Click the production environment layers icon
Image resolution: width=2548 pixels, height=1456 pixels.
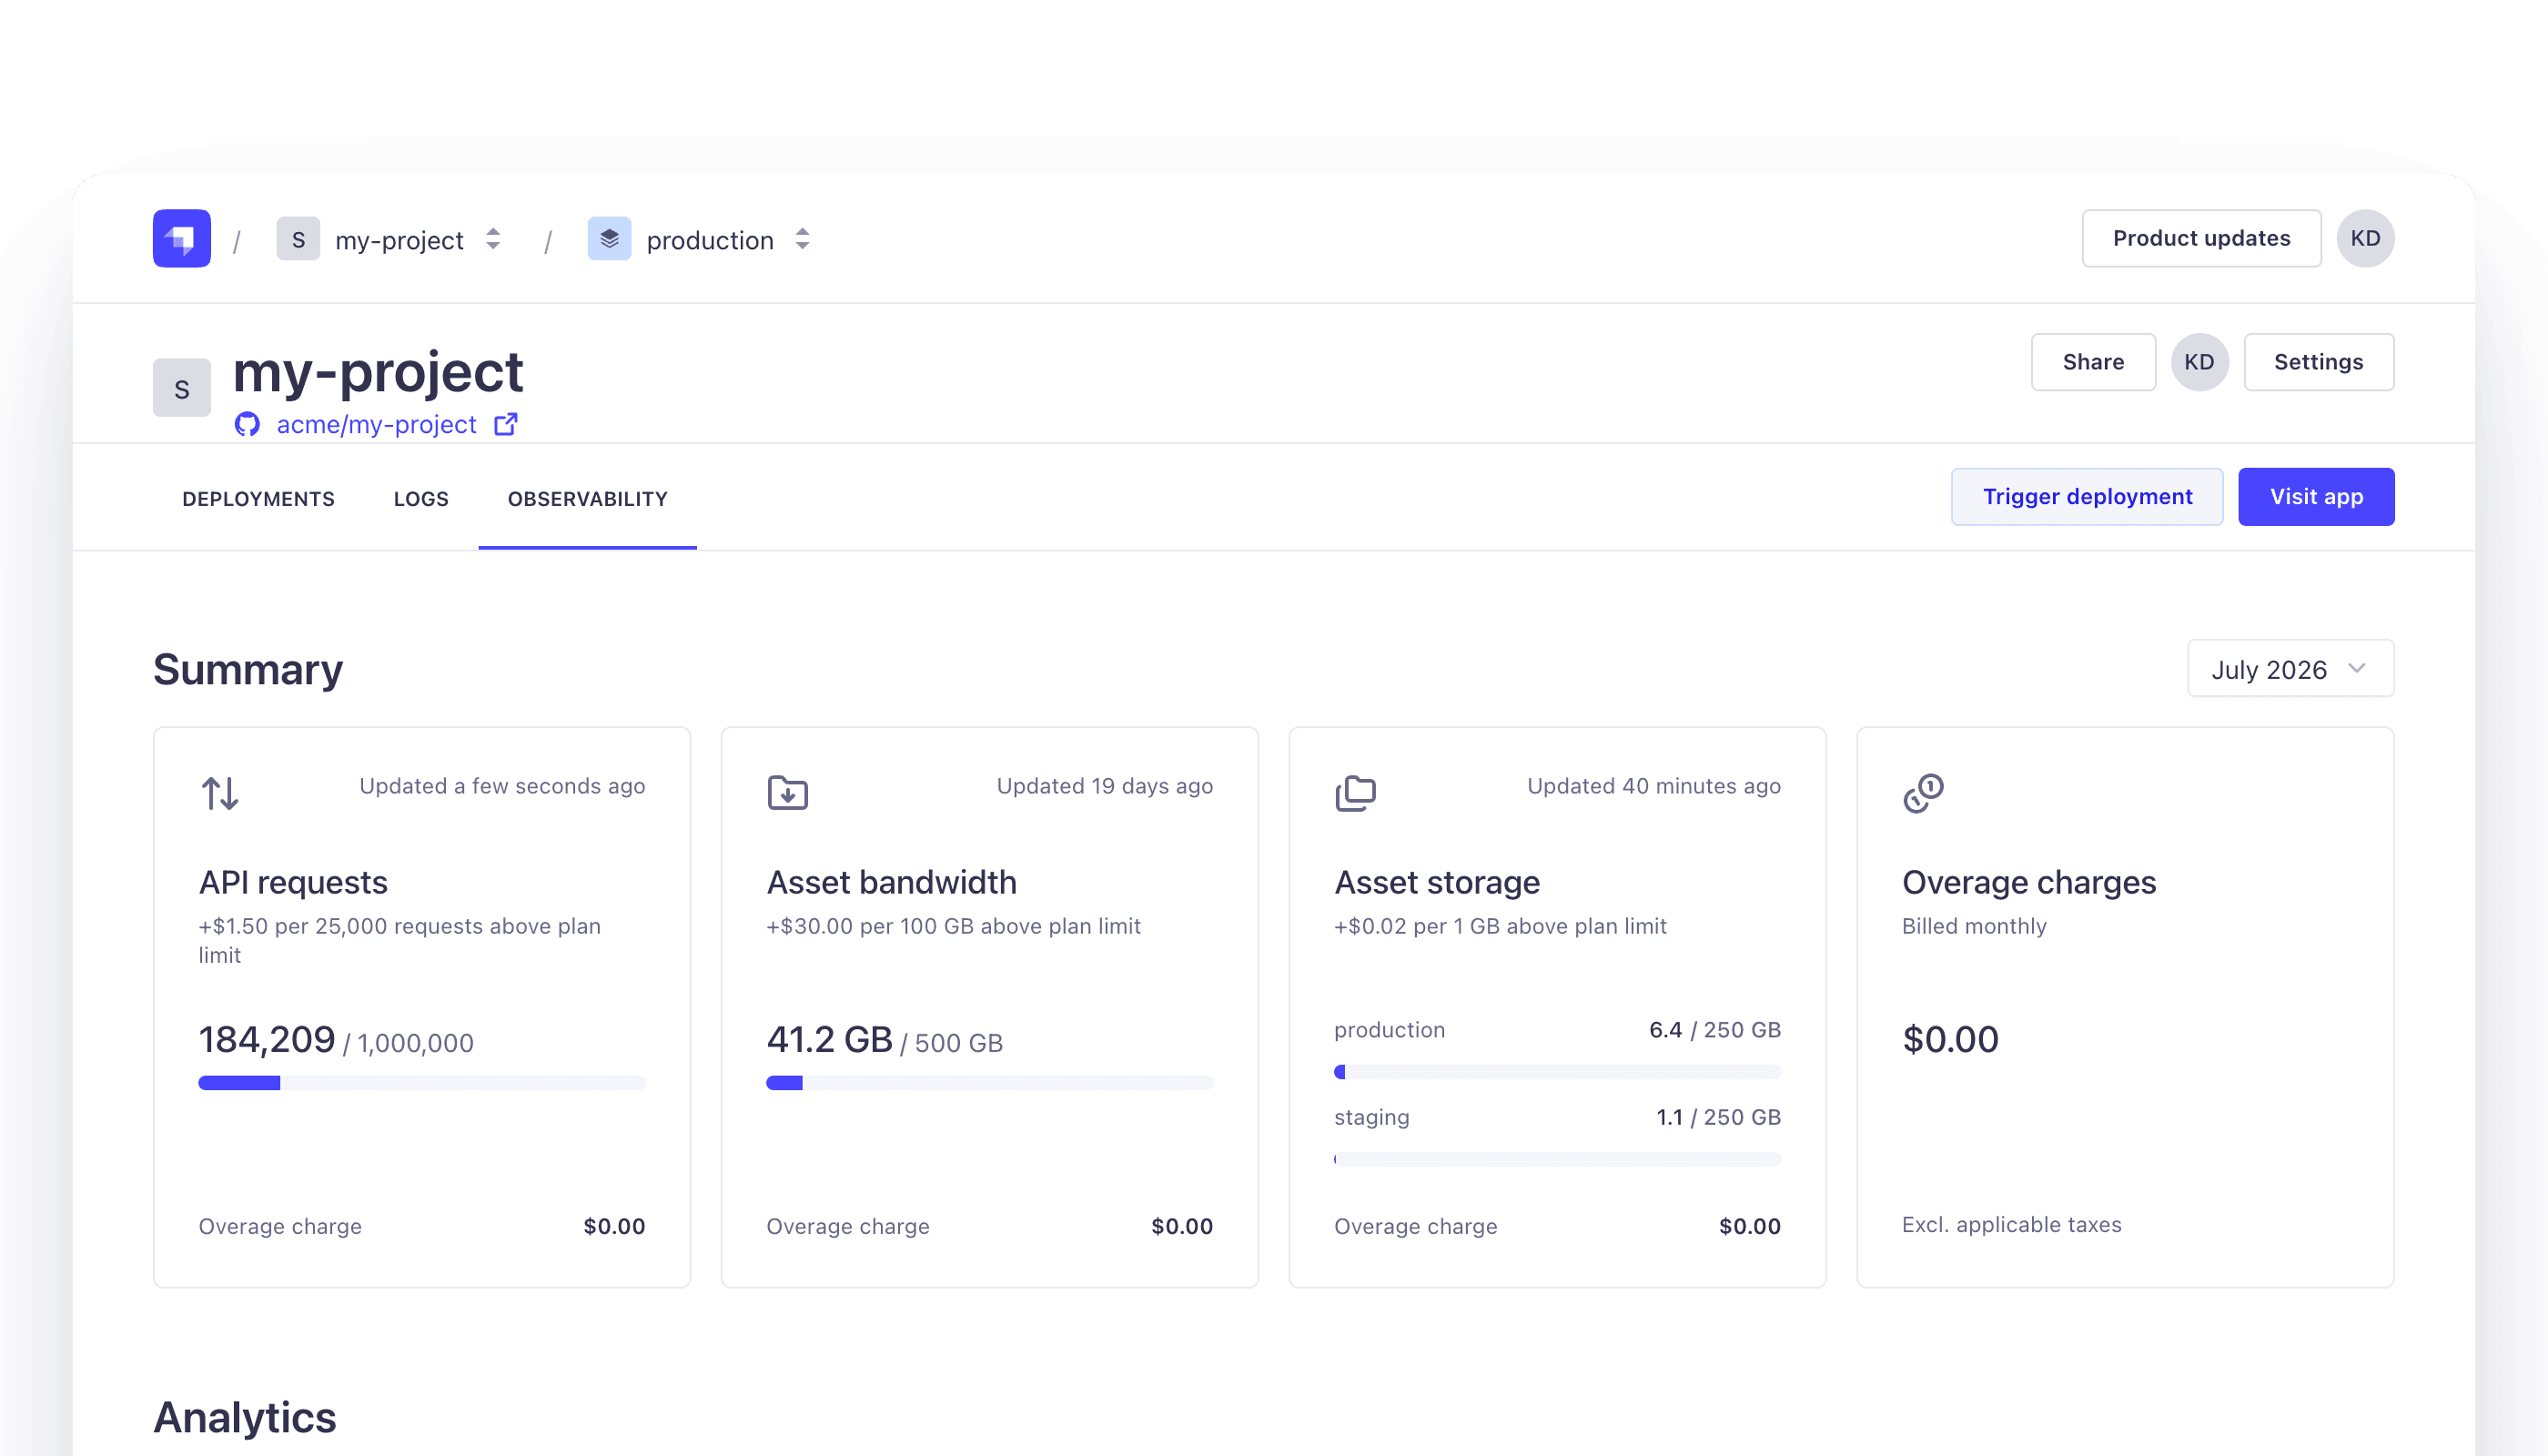(609, 239)
